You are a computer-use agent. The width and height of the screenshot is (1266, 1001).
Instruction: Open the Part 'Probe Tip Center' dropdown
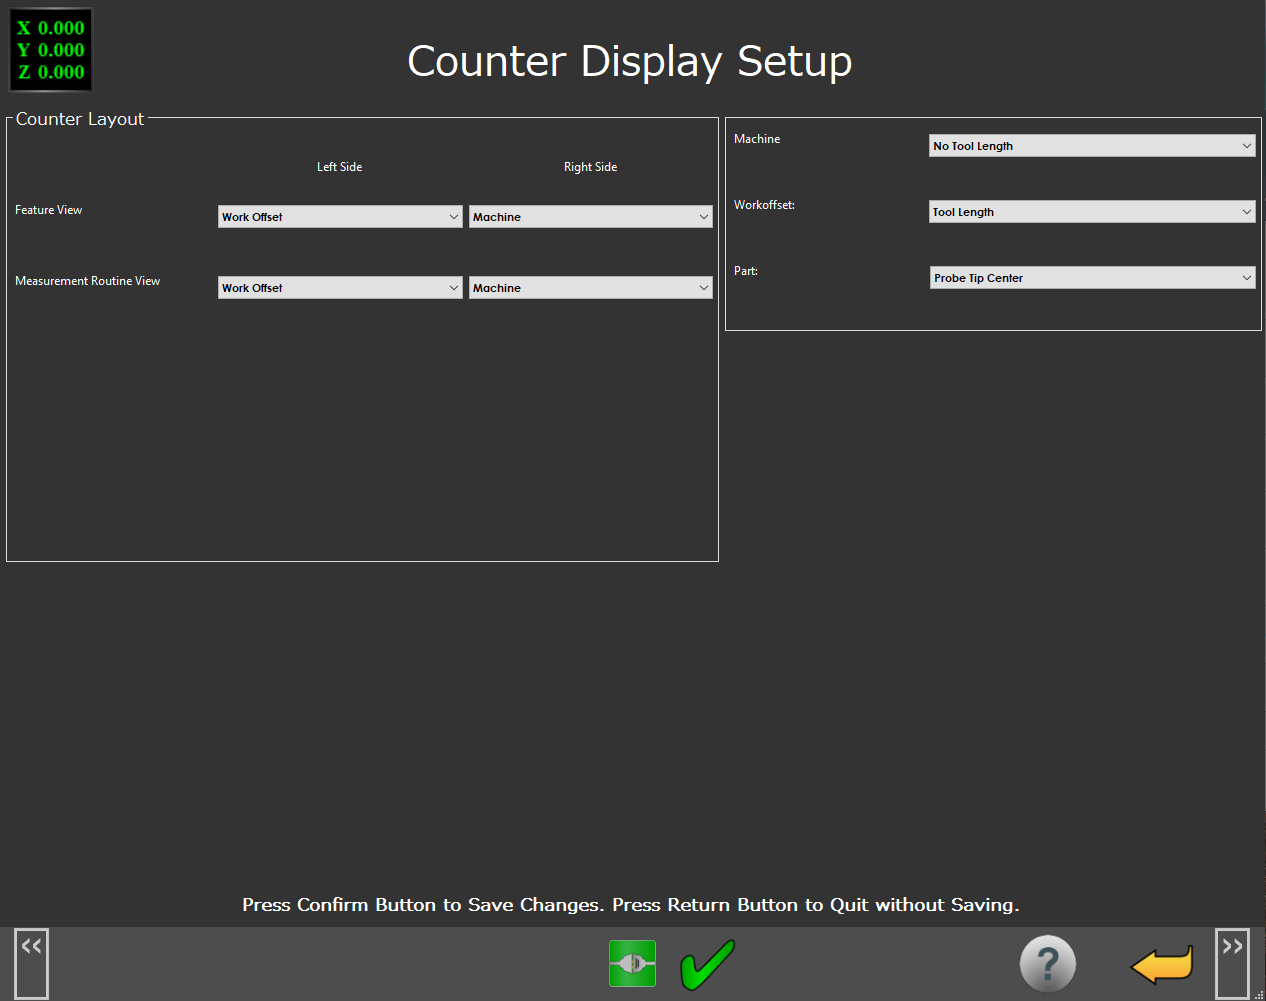coord(1091,278)
